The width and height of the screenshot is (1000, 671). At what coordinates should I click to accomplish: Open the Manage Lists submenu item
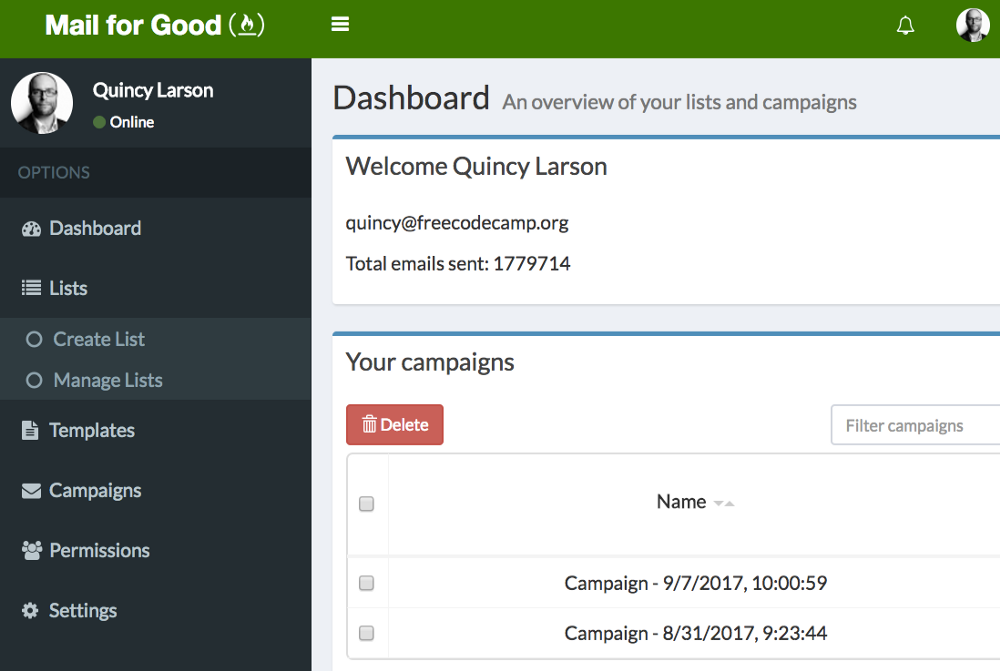click(x=107, y=381)
